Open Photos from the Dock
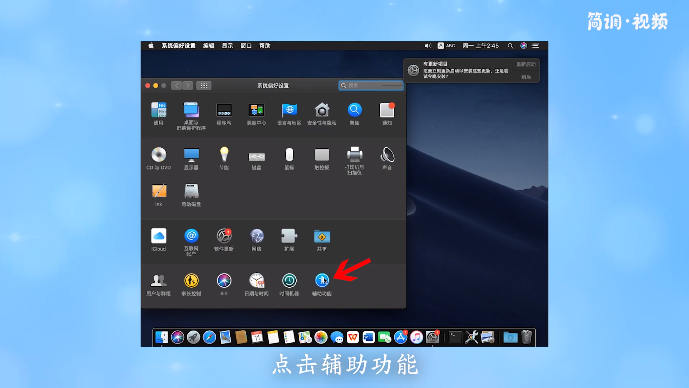Screen dimensions: 689x388 [321, 337]
